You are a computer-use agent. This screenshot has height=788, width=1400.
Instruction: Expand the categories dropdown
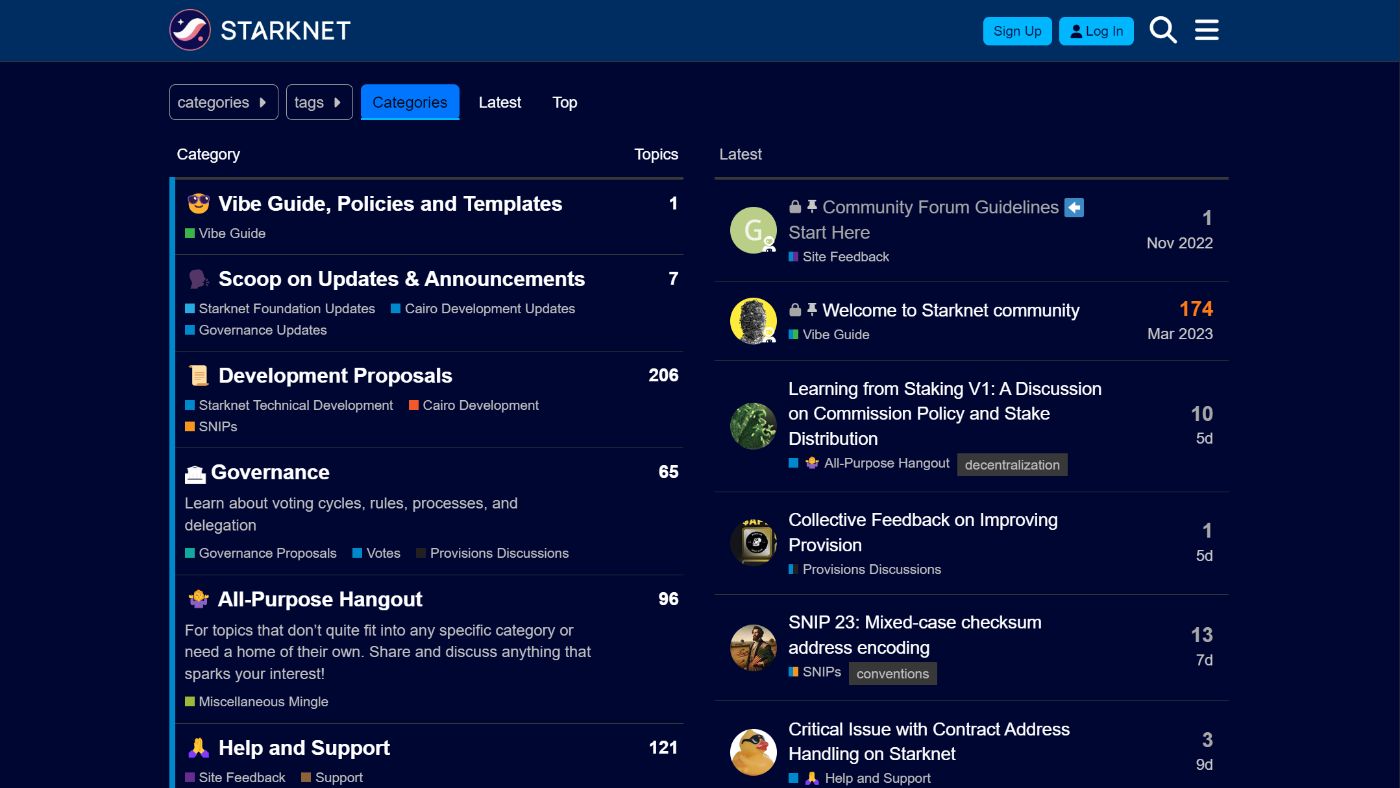(223, 102)
